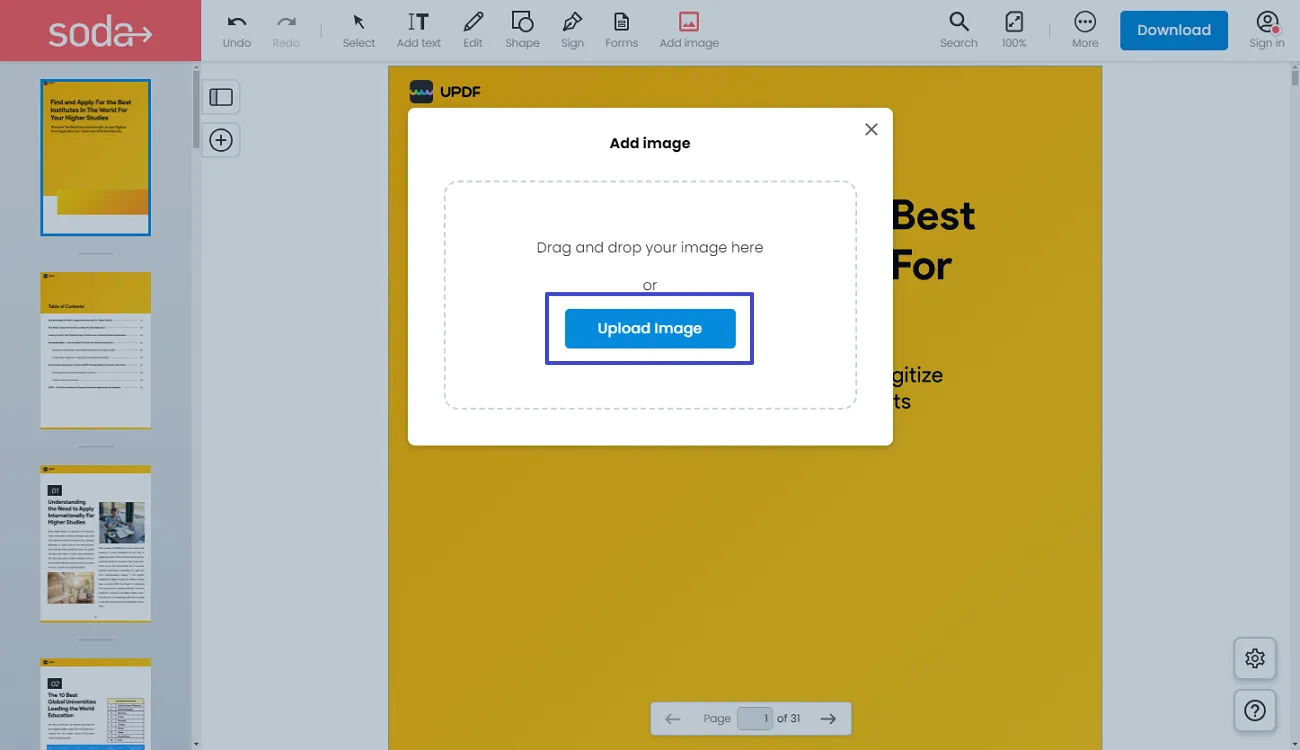Open the chapter 02 page thumbnail
Viewport: 1300px width, 750px height.
(96, 704)
